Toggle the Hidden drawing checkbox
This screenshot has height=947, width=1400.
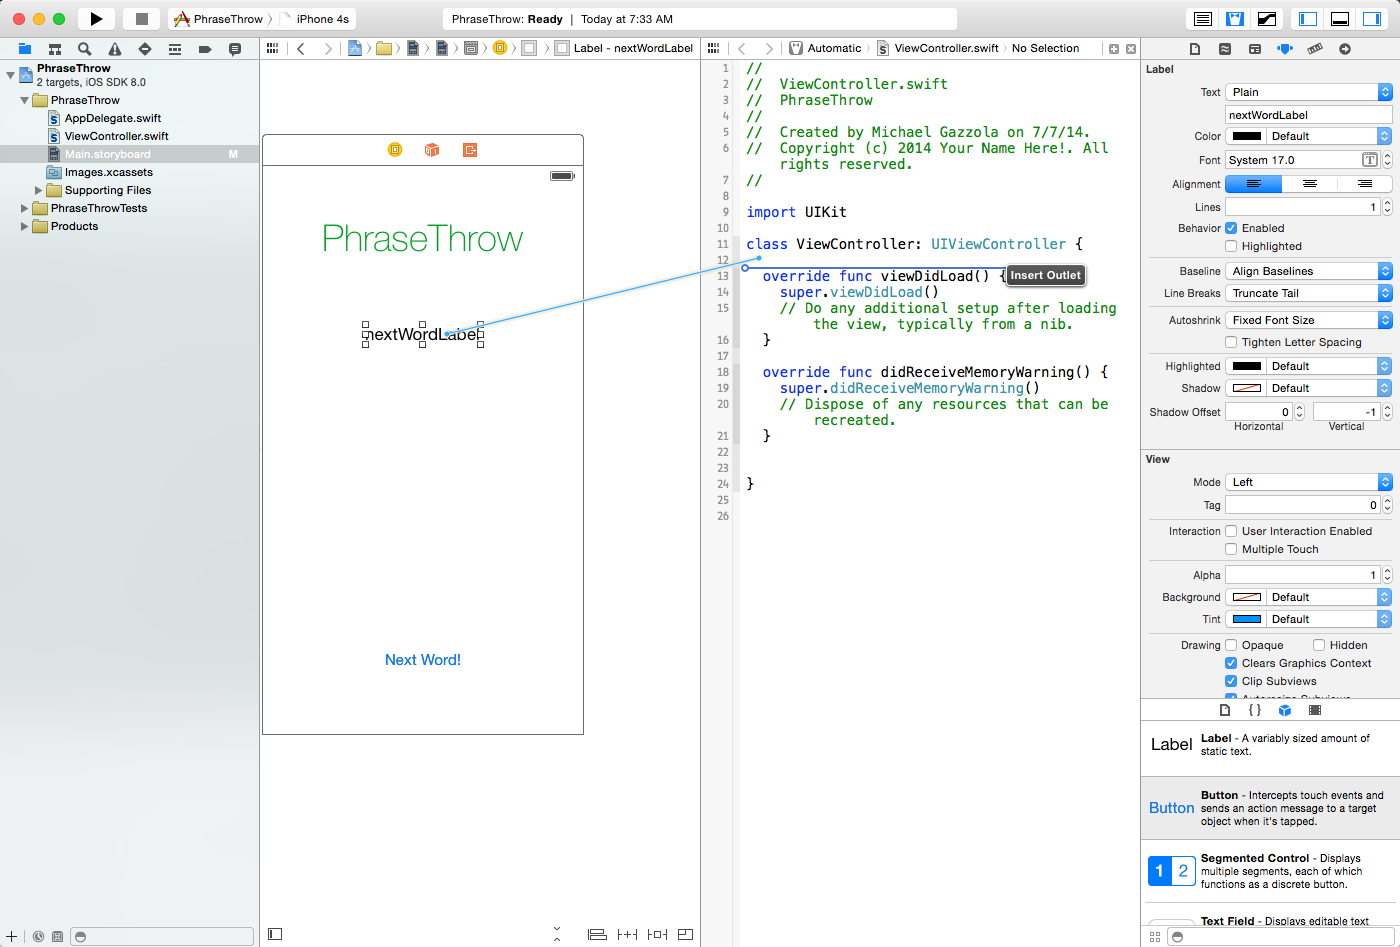pyautogui.click(x=1319, y=645)
